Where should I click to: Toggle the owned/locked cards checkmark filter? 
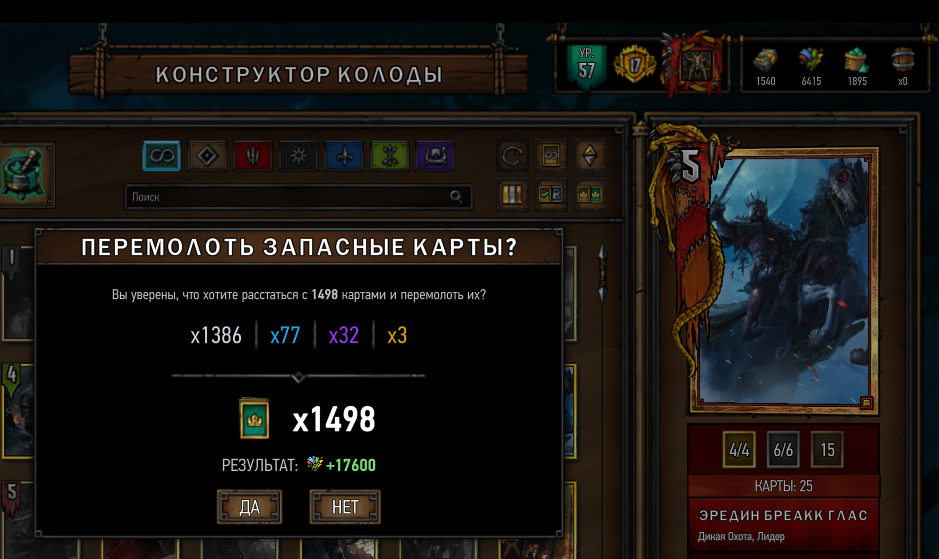pos(550,194)
